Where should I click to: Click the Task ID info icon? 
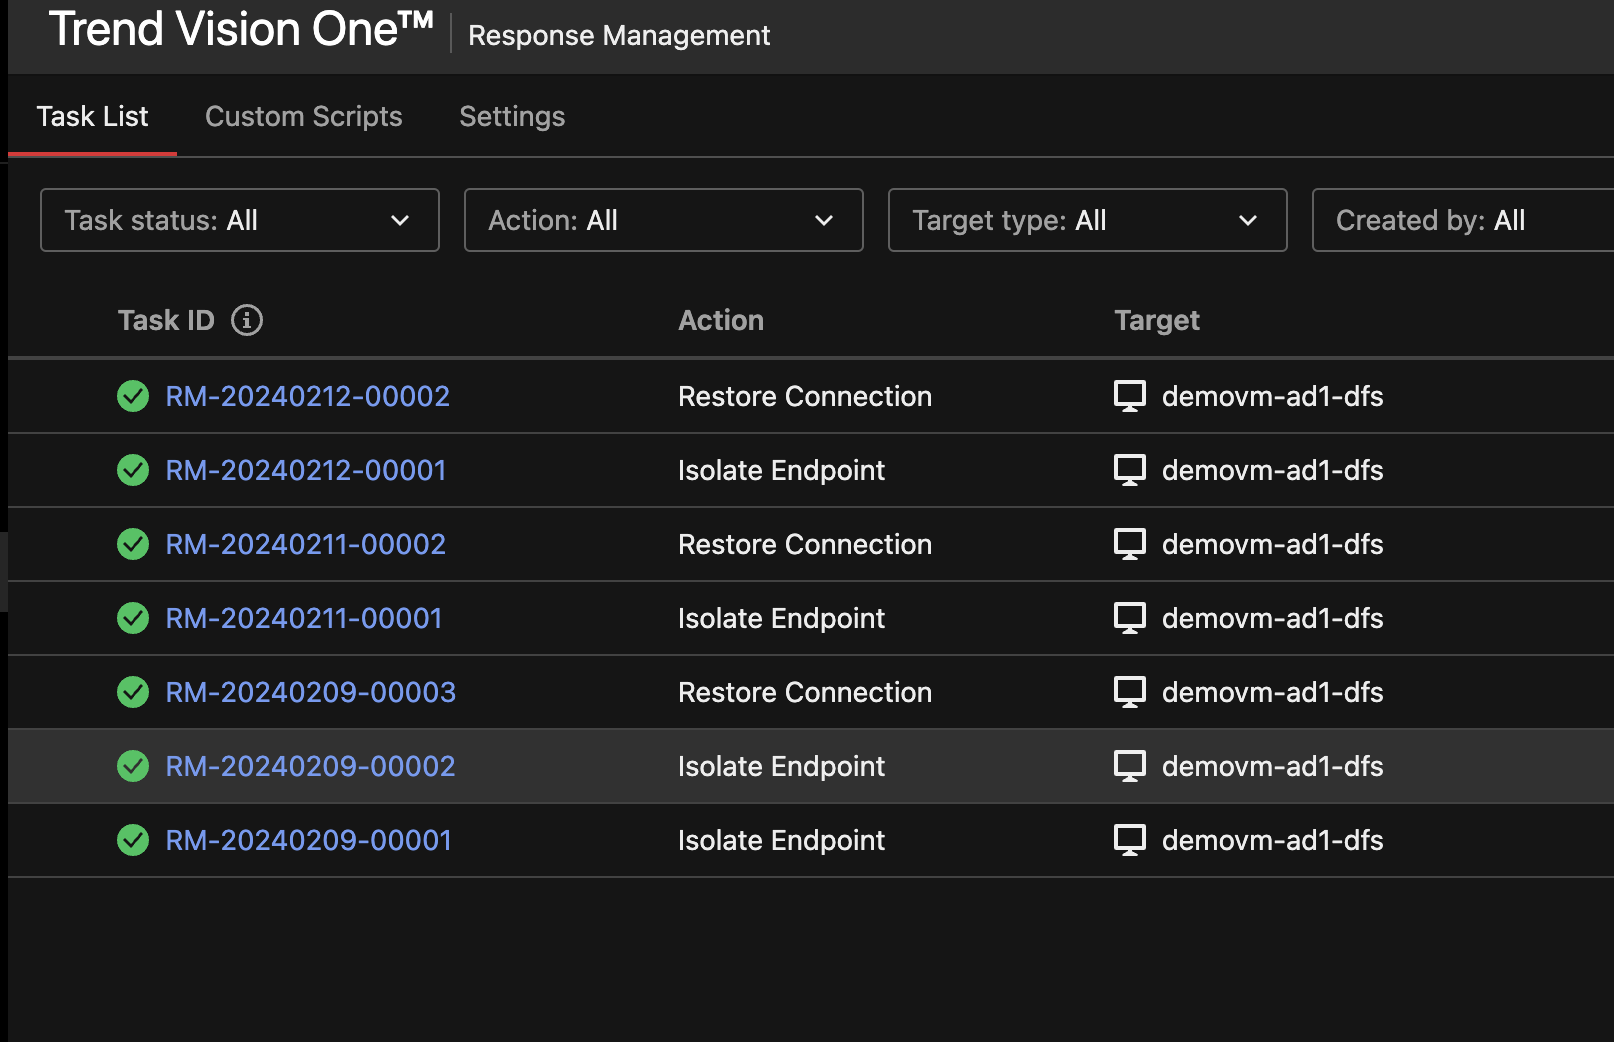(246, 320)
